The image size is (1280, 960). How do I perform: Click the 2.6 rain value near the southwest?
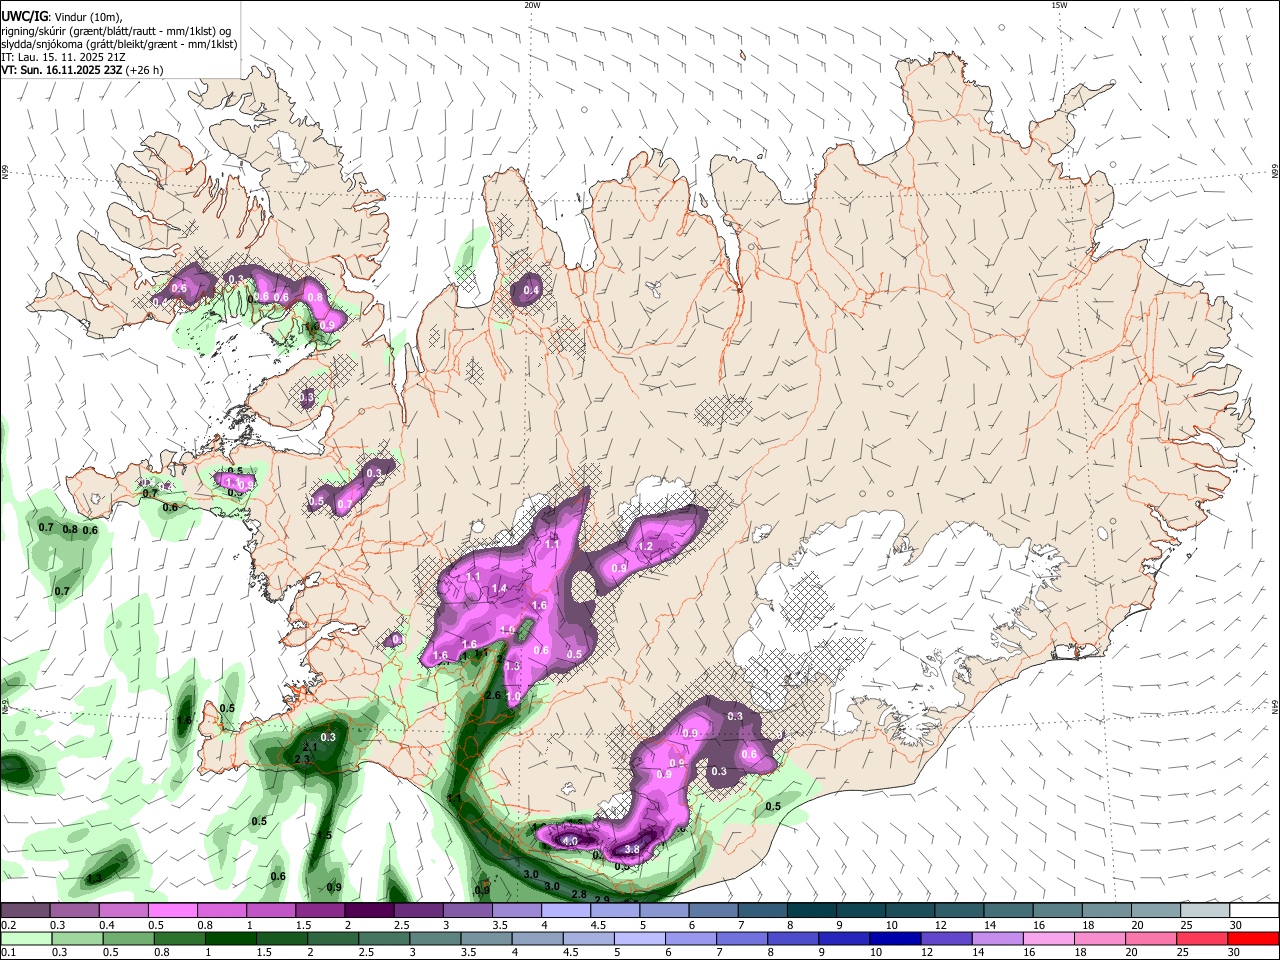[x=492, y=695]
